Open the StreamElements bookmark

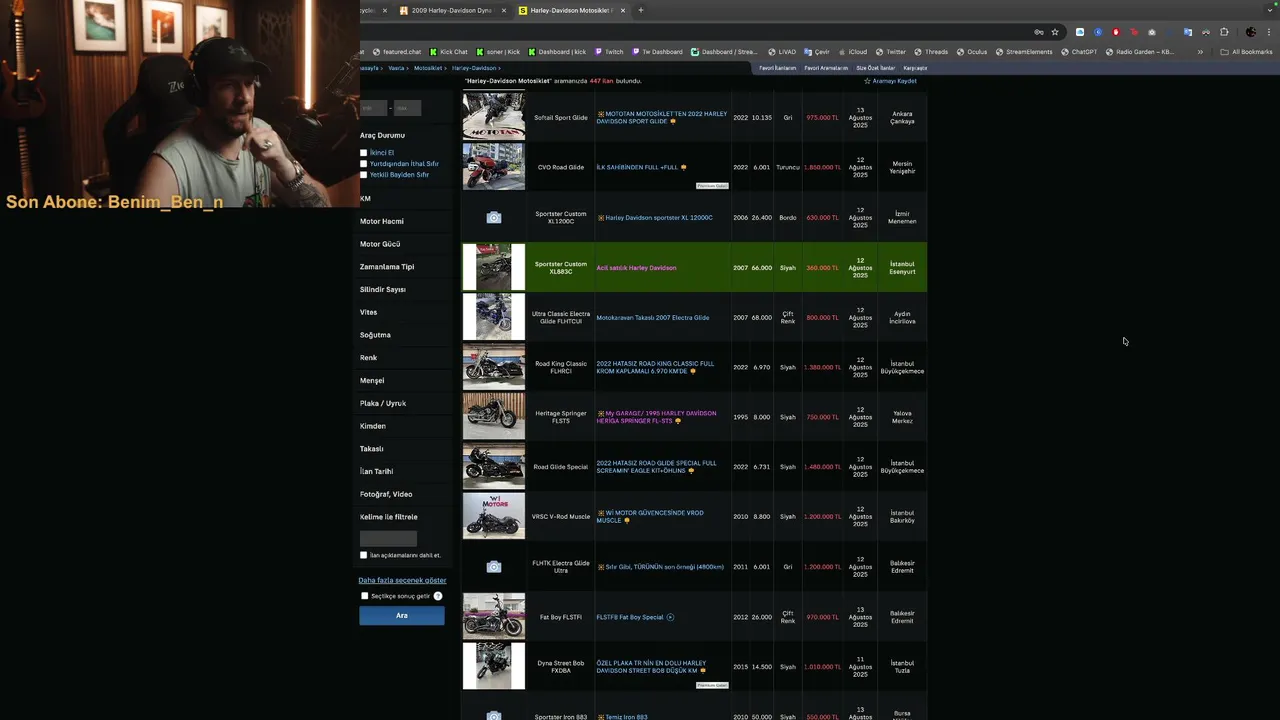click(x=1024, y=52)
